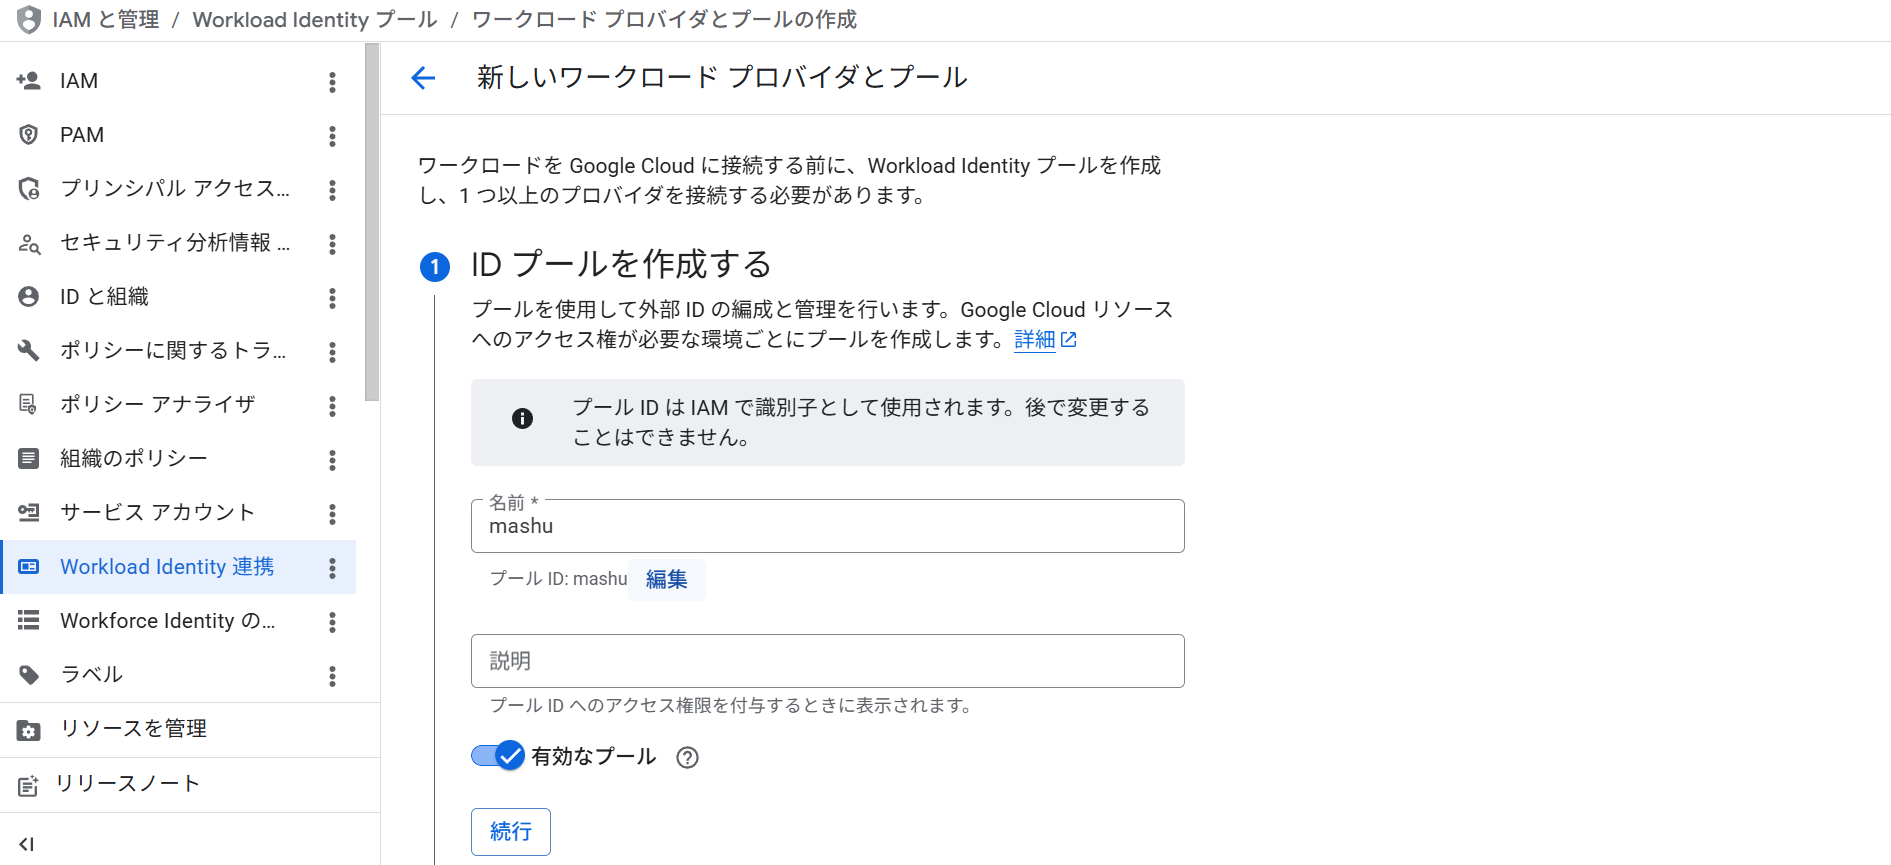Click the プリンシパル アクセス sidebar icon
This screenshot has height=865, width=1891.
pyautogui.click(x=29, y=189)
